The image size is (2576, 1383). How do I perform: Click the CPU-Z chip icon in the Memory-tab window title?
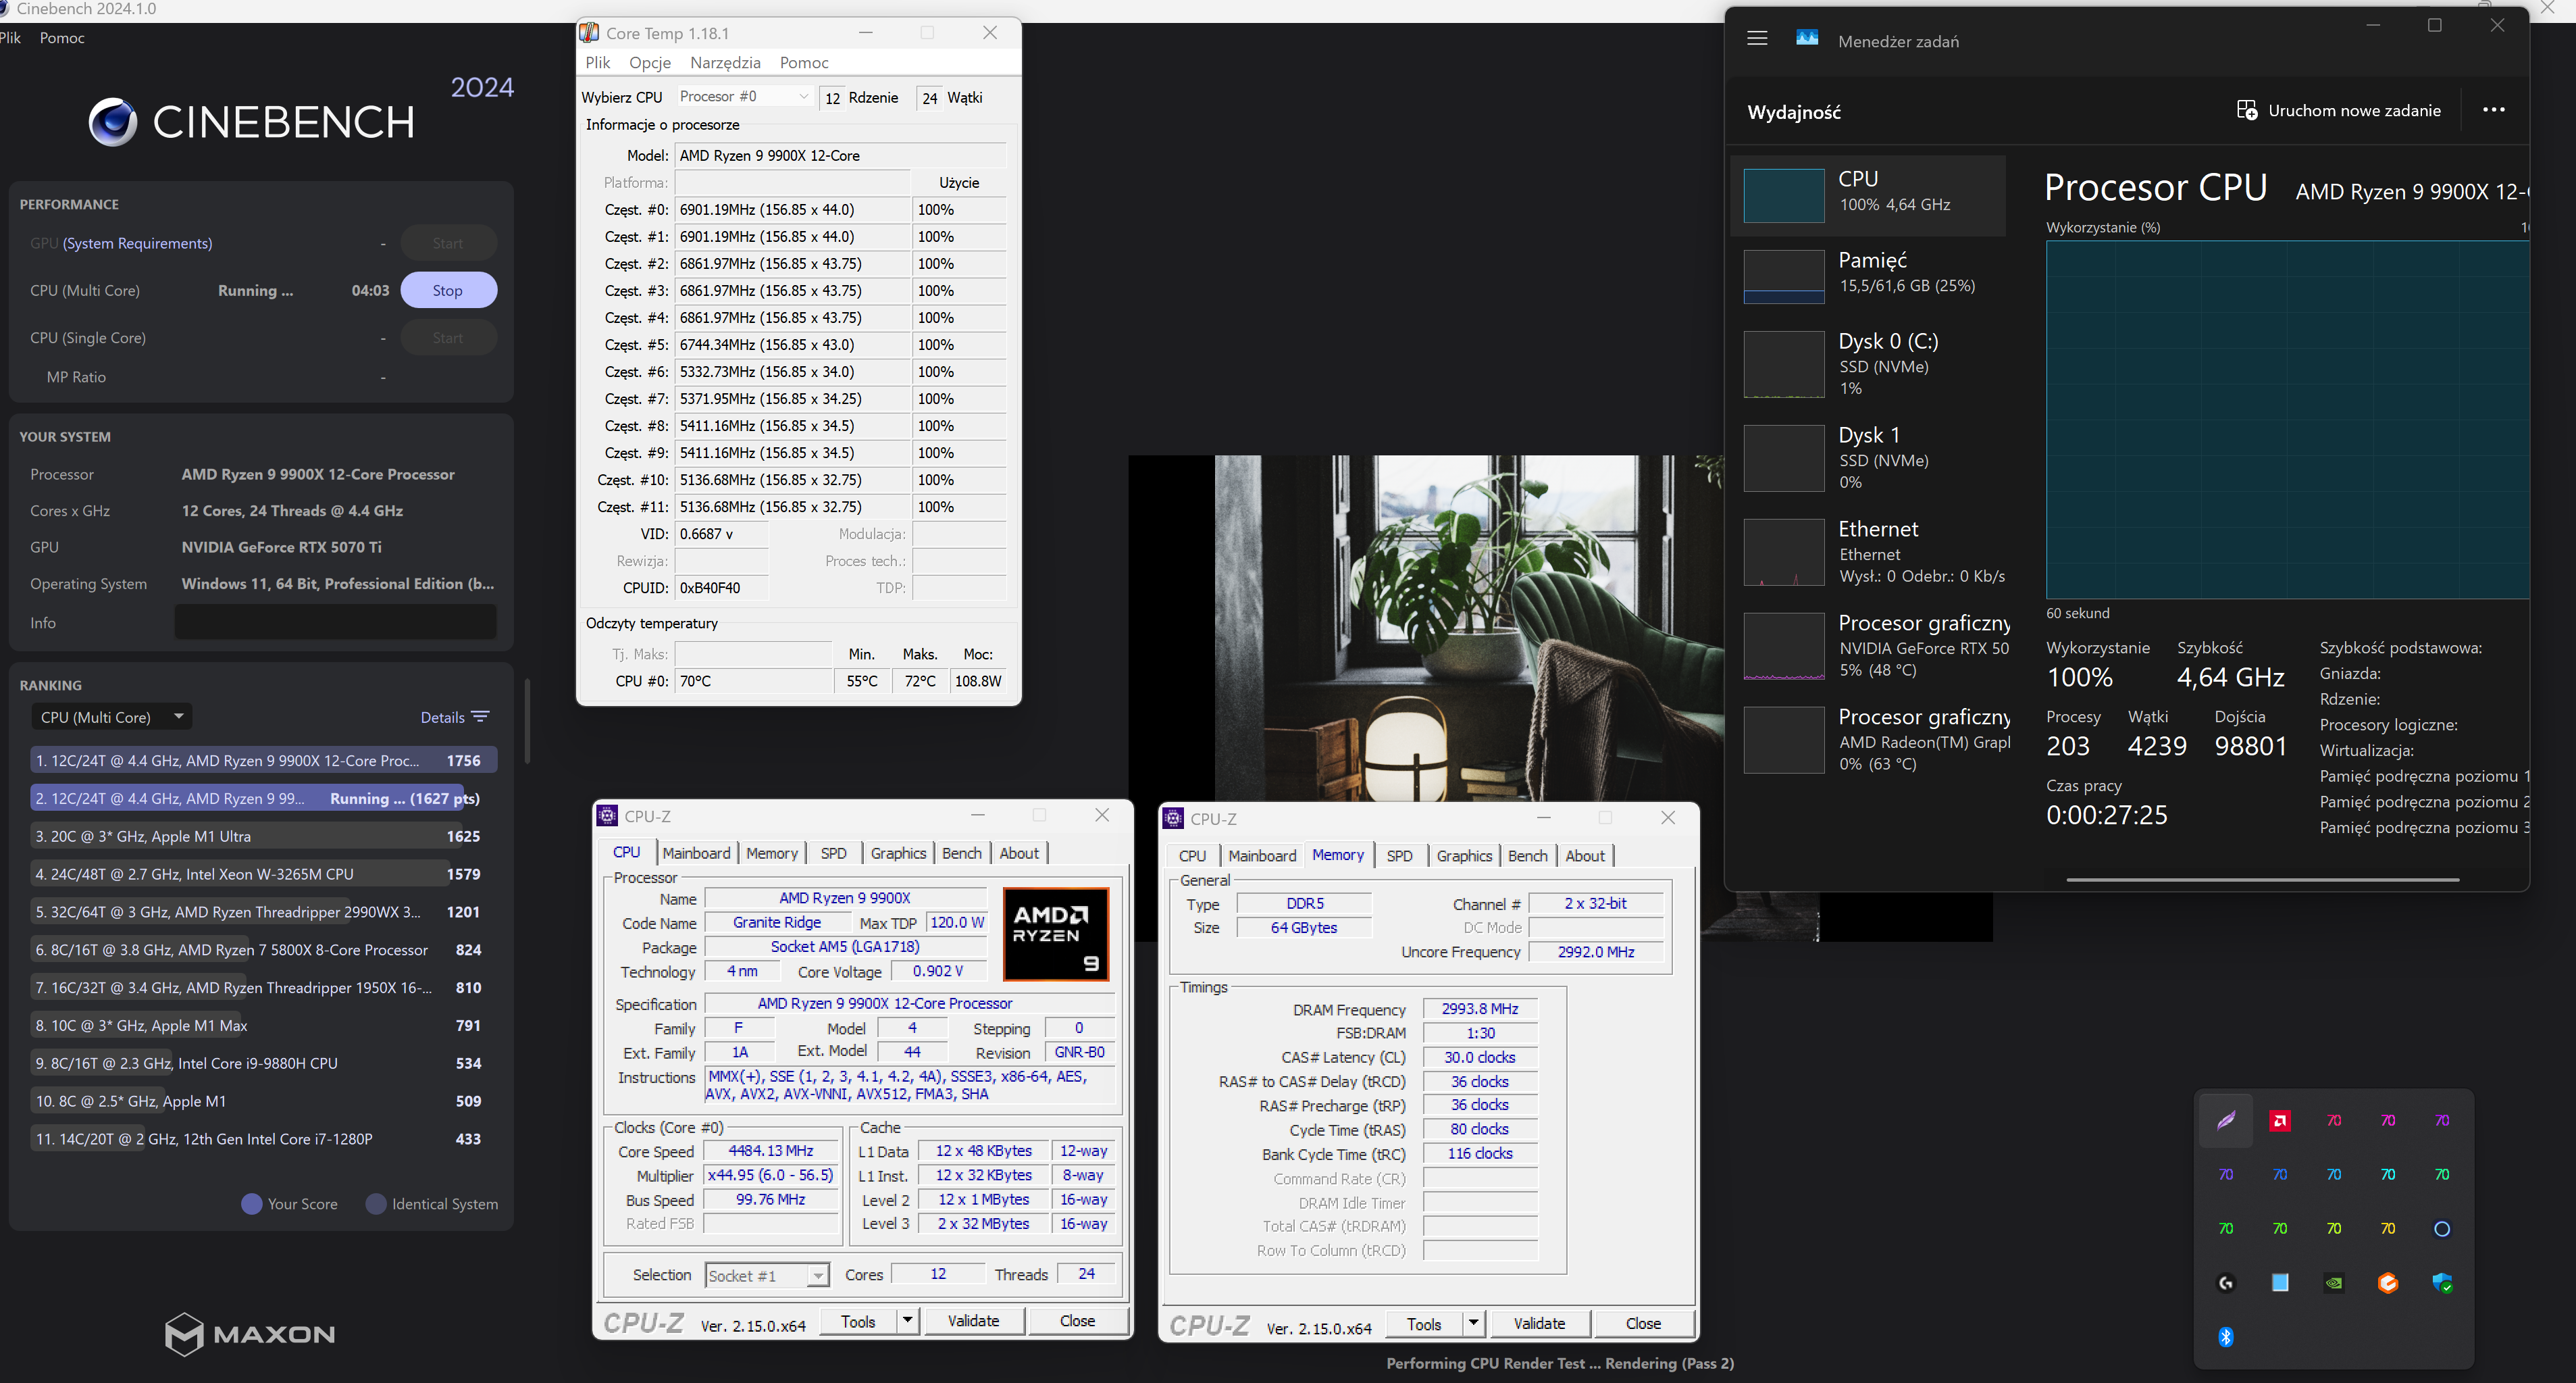(1173, 818)
